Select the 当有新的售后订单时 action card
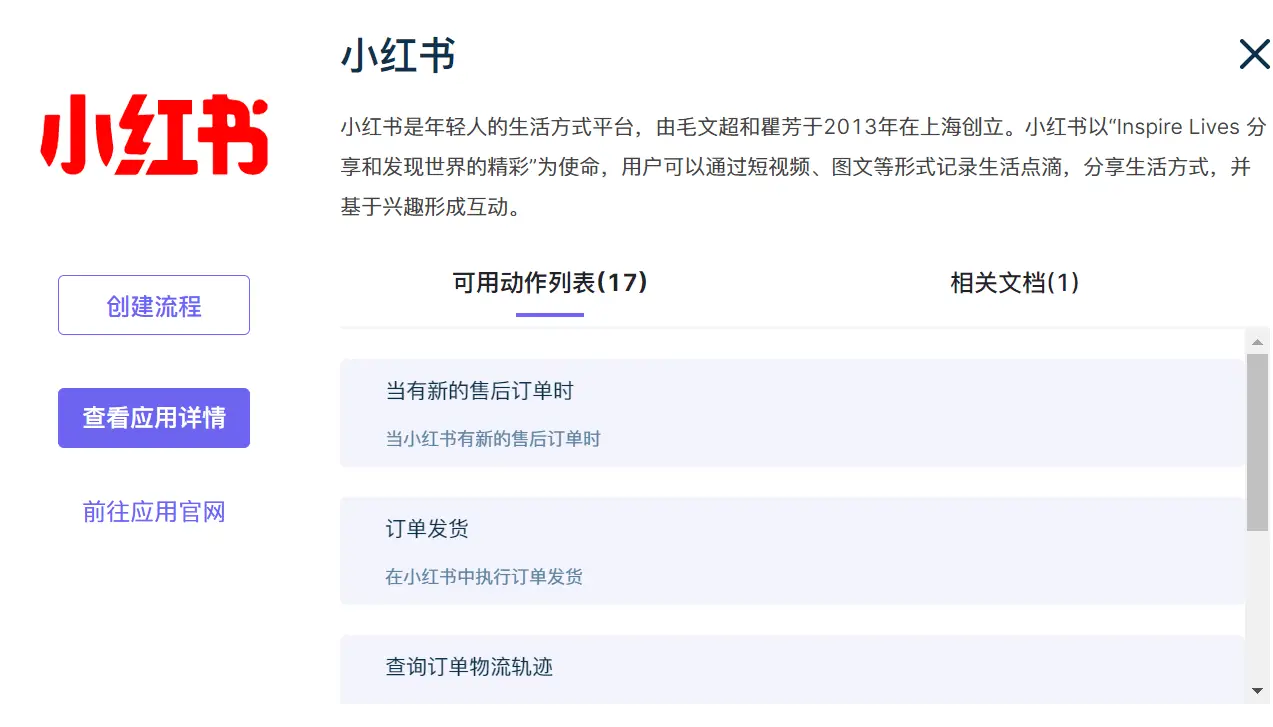The height and width of the screenshot is (727, 1273). (792, 413)
